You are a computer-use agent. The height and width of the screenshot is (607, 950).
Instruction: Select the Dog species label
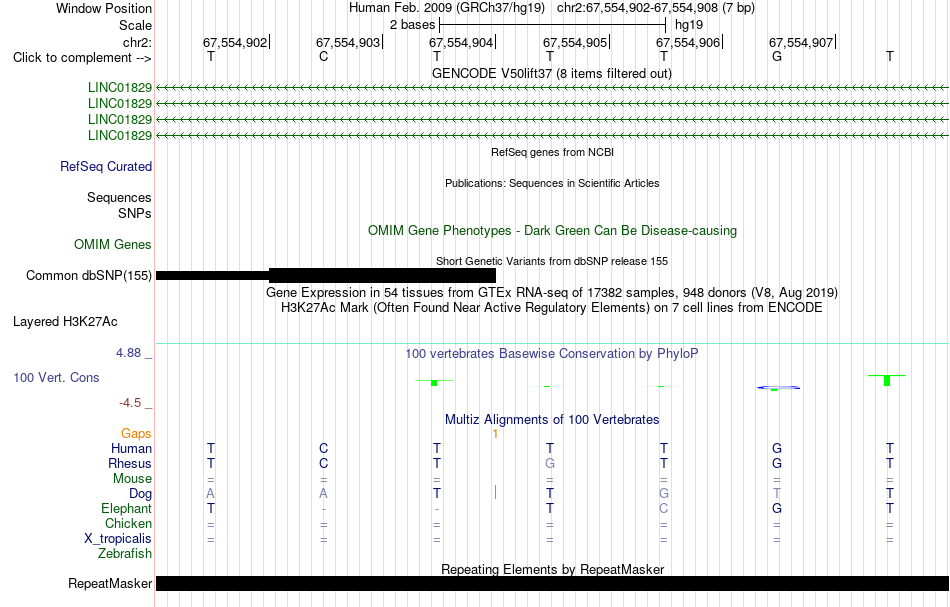pyautogui.click(x=141, y=494)
